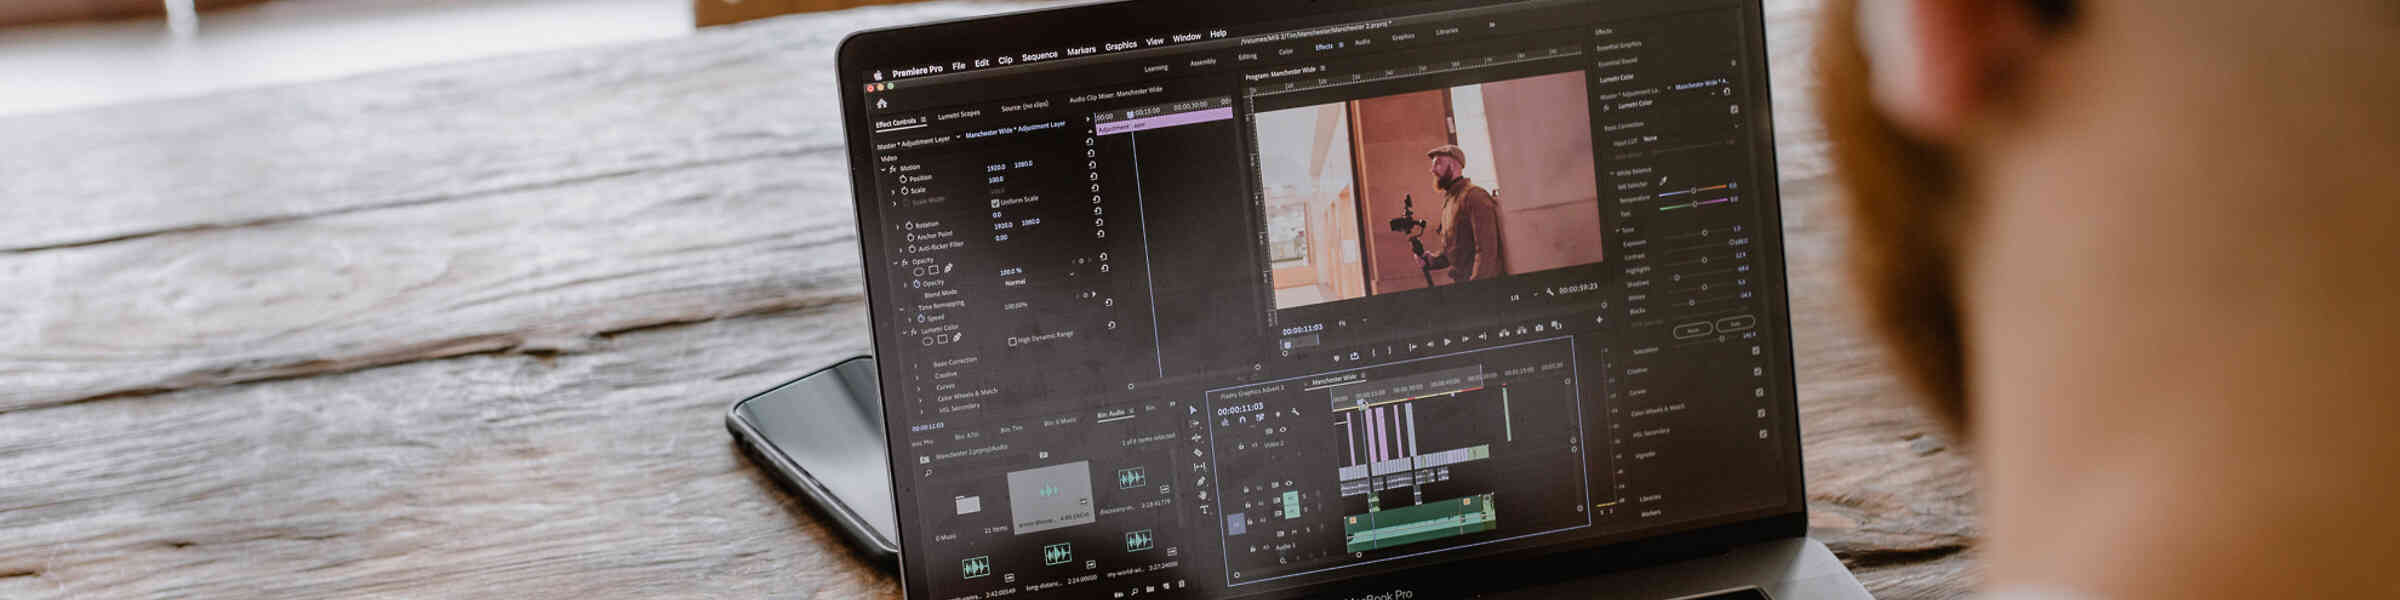Select the Selection arrow tool
Viewport: 2400px width, 600px height.
[1192, 410]
